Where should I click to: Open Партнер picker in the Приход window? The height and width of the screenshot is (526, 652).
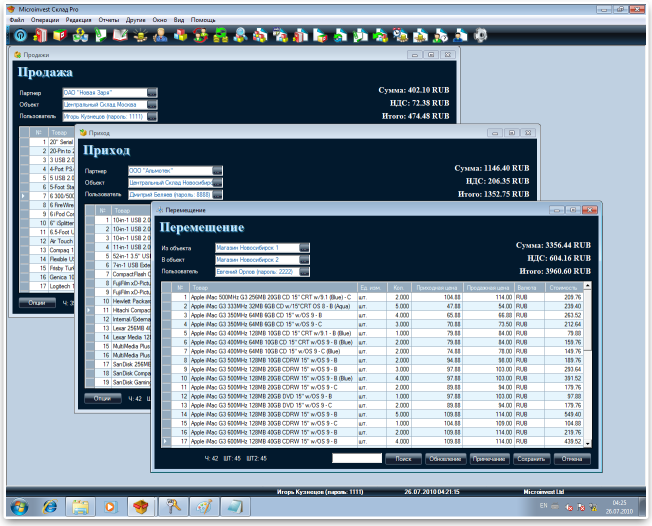tap(217, 170)
